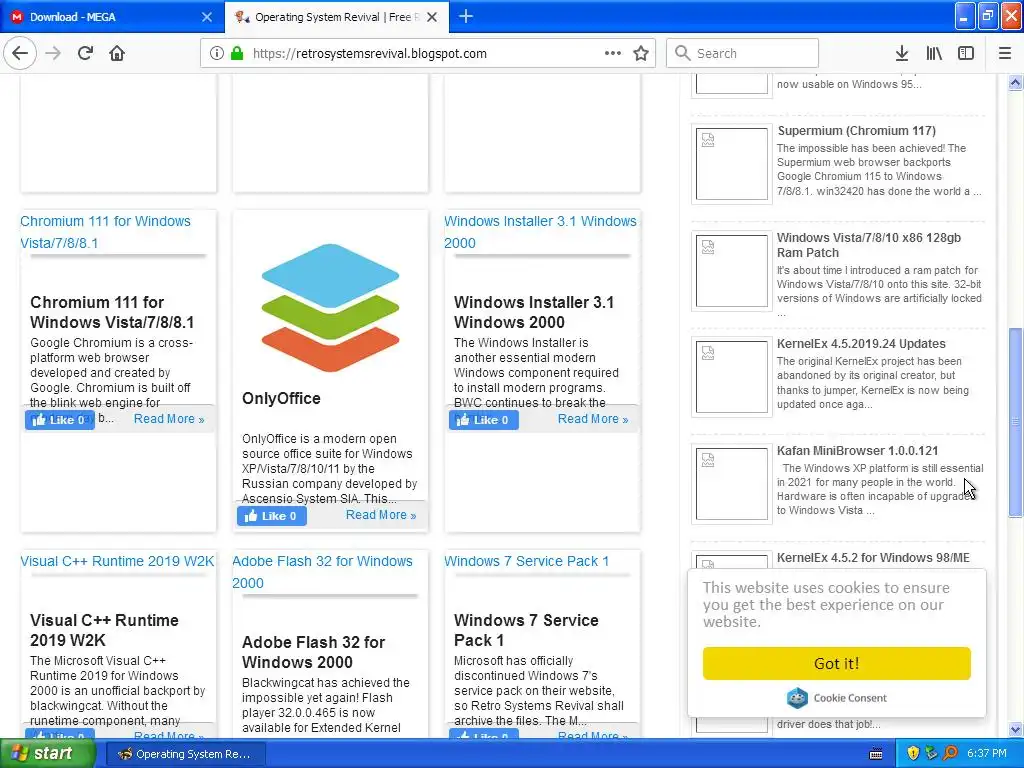Read More on OnlyOffice post
1024x768 pixels.
pyautogui.click(x=381, y=515)
